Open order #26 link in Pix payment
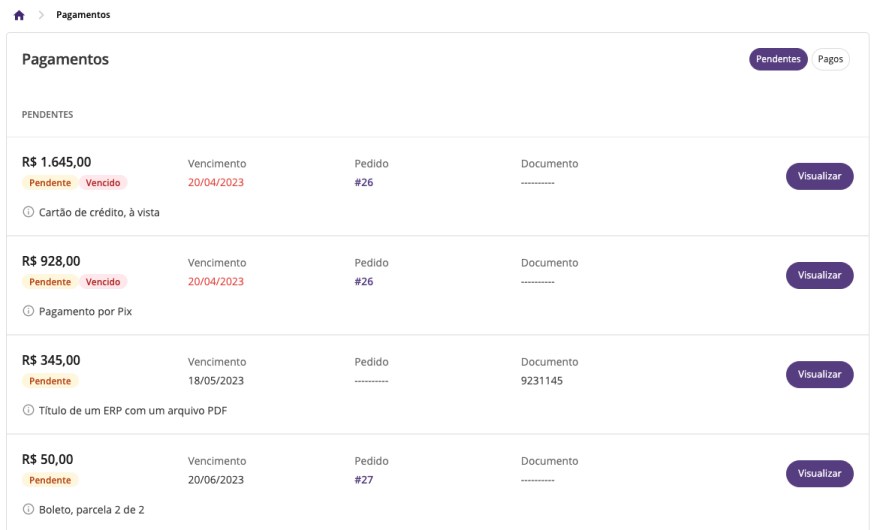This screenshot has height=530, width=877. click(364, 281)
